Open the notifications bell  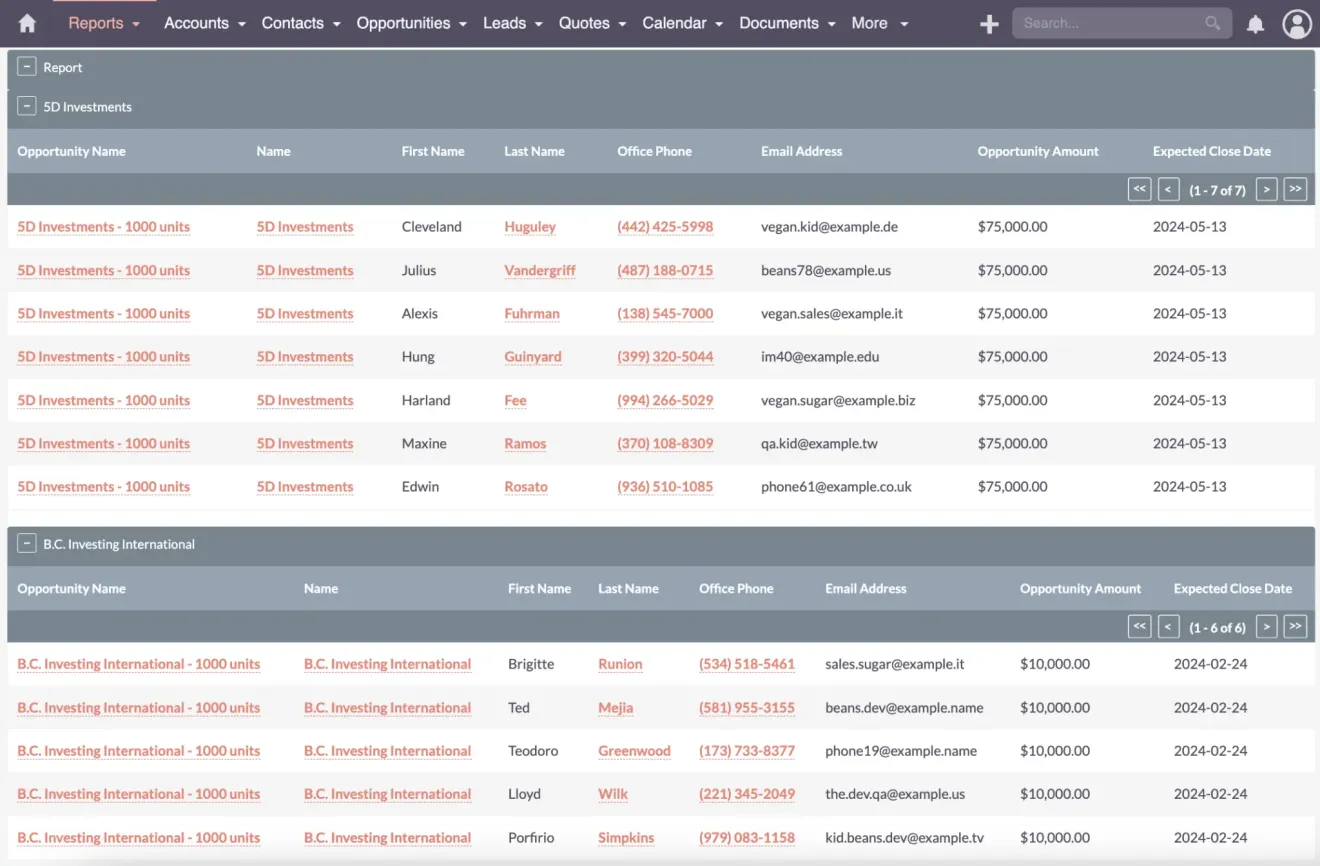1255,23
